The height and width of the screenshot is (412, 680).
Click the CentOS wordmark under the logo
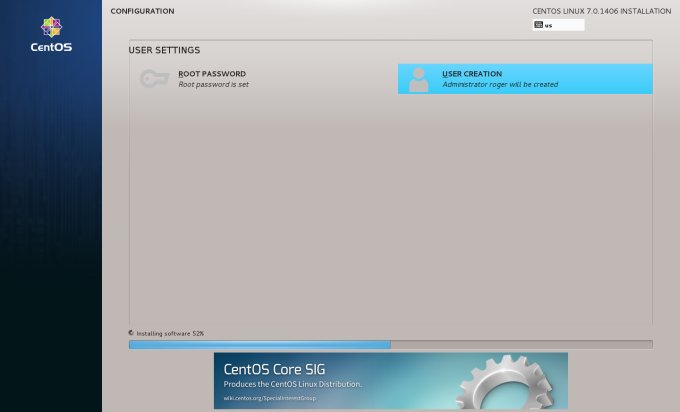tap(51, 47)
